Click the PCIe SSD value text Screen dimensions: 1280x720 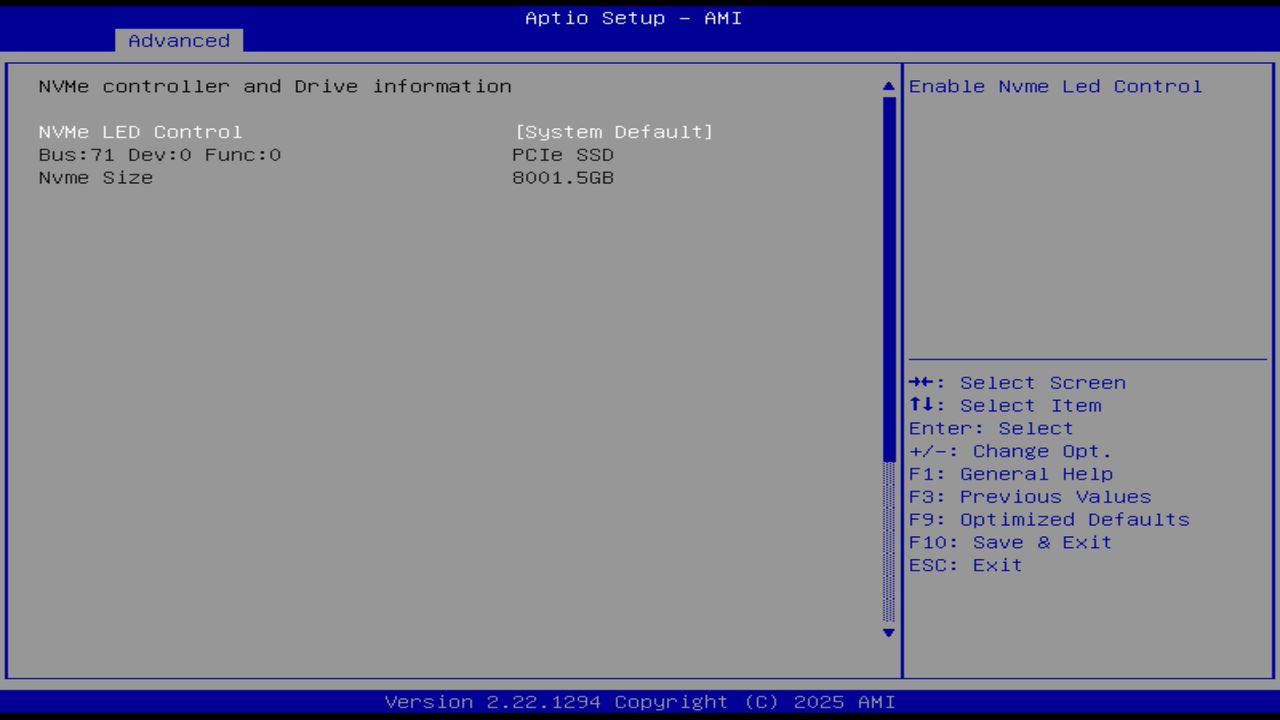(562, 154)
